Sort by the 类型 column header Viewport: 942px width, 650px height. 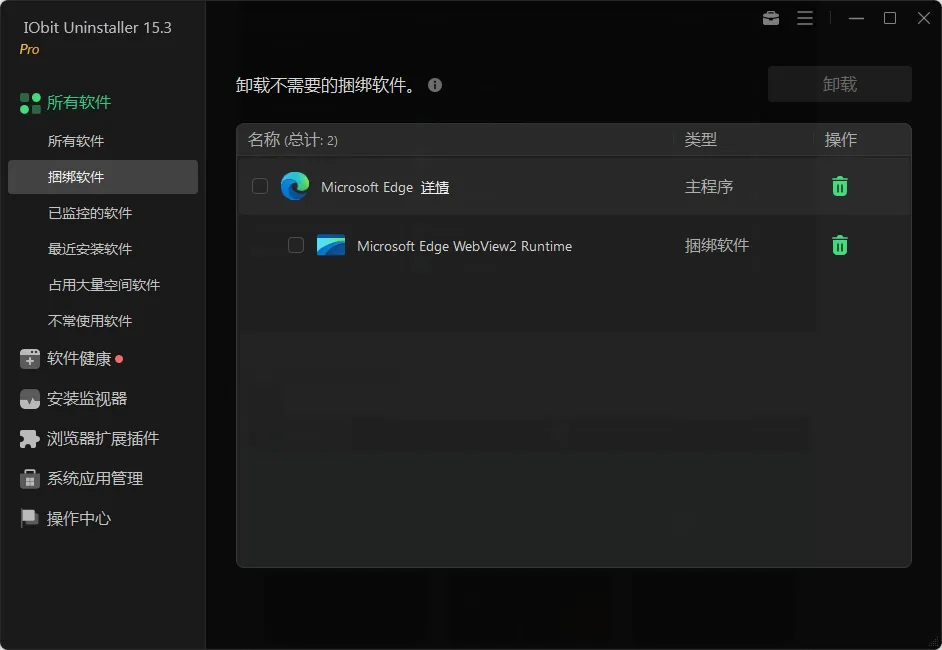click(x=701, y=140)
